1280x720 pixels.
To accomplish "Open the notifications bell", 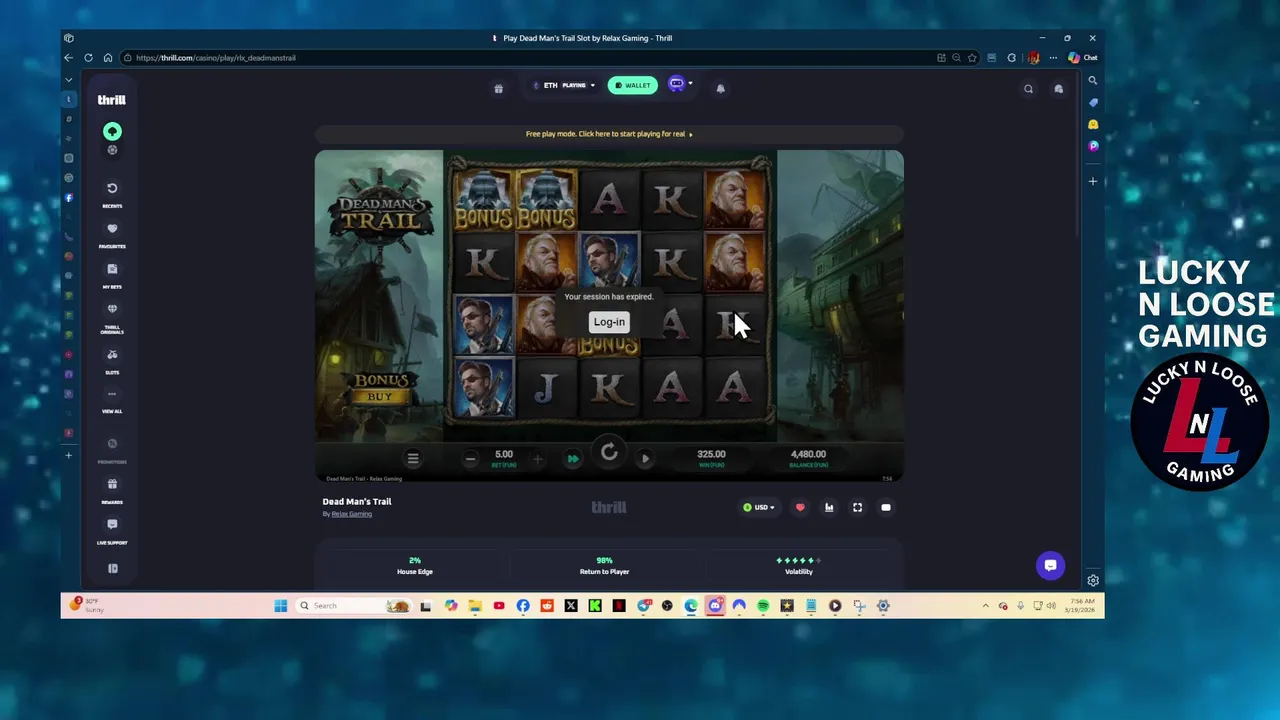I will [720, 88].
